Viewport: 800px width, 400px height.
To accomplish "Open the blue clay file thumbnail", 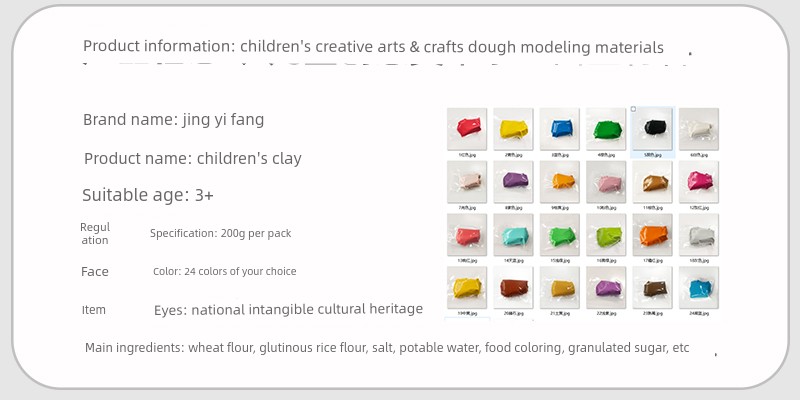I will click(560, 129).
